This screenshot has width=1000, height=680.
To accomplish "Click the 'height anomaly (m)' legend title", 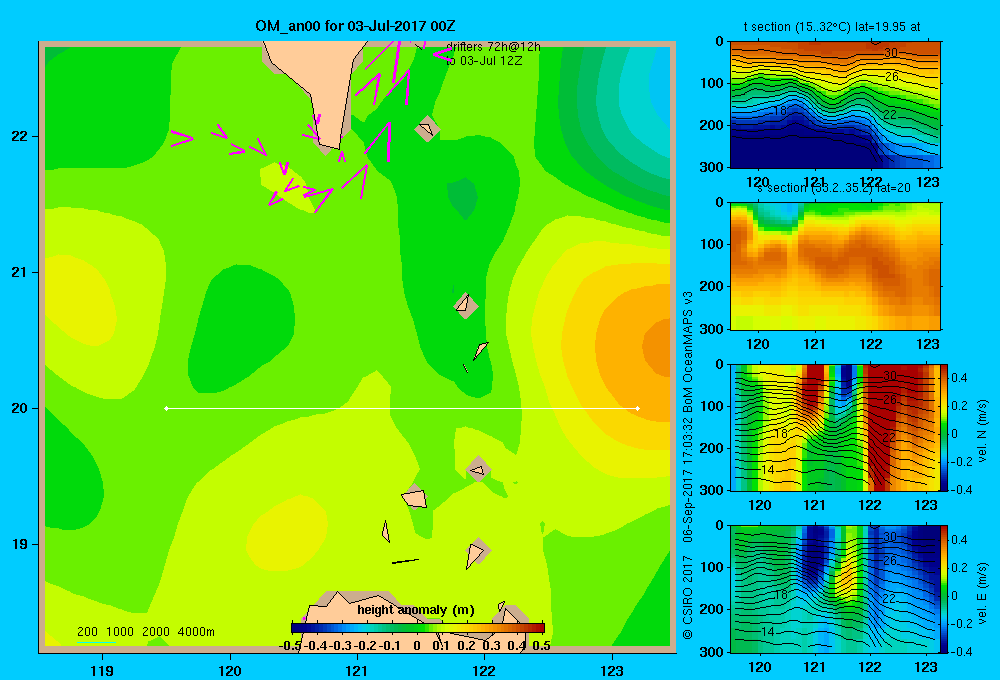I will coord(416,610).
